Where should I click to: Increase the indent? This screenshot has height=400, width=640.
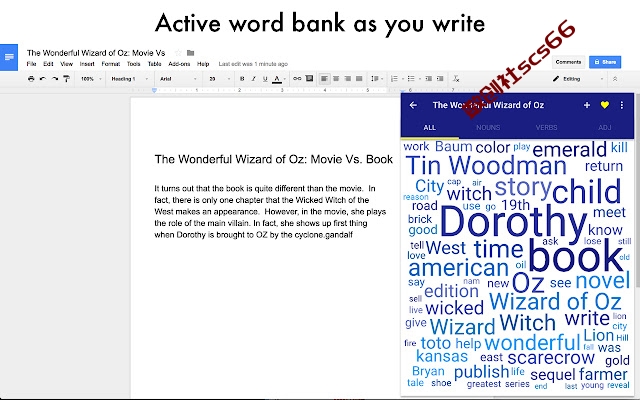(x=440, y=79)
